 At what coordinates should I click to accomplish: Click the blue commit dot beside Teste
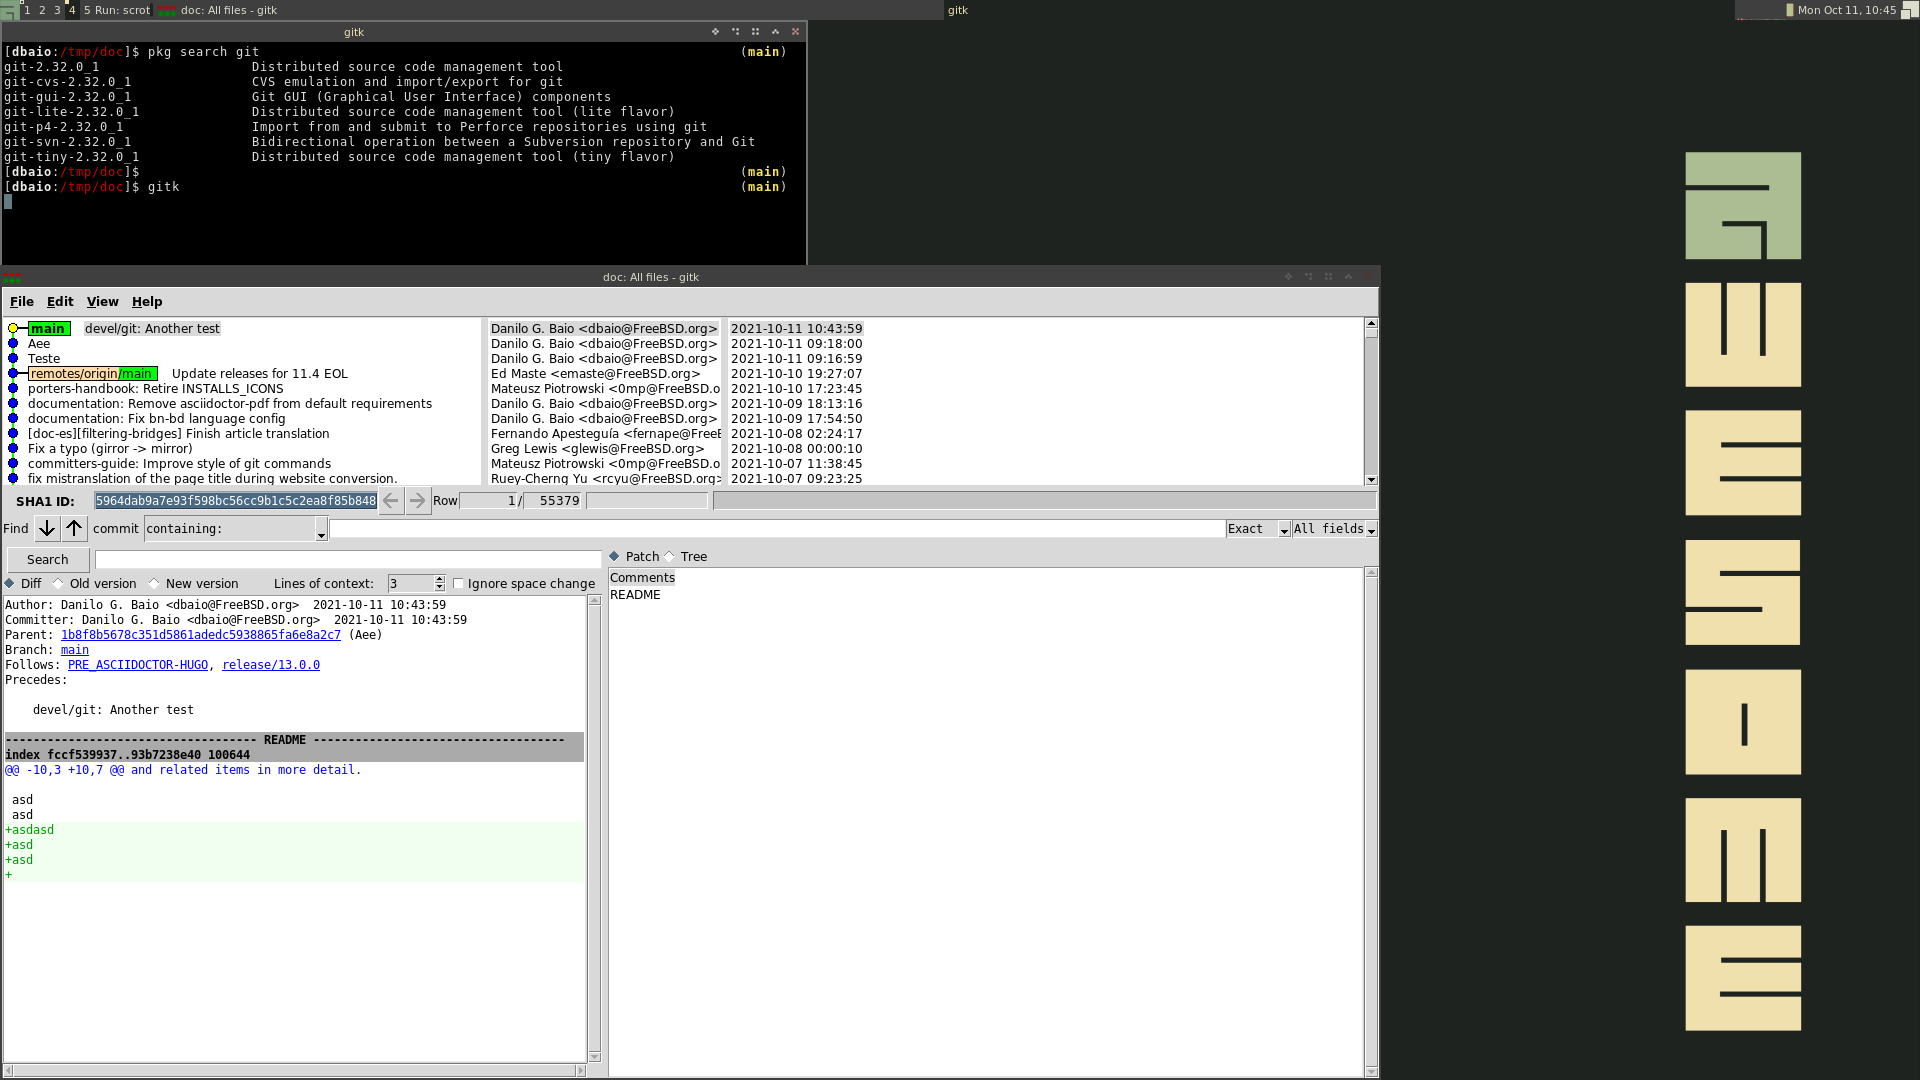point(13,359)
